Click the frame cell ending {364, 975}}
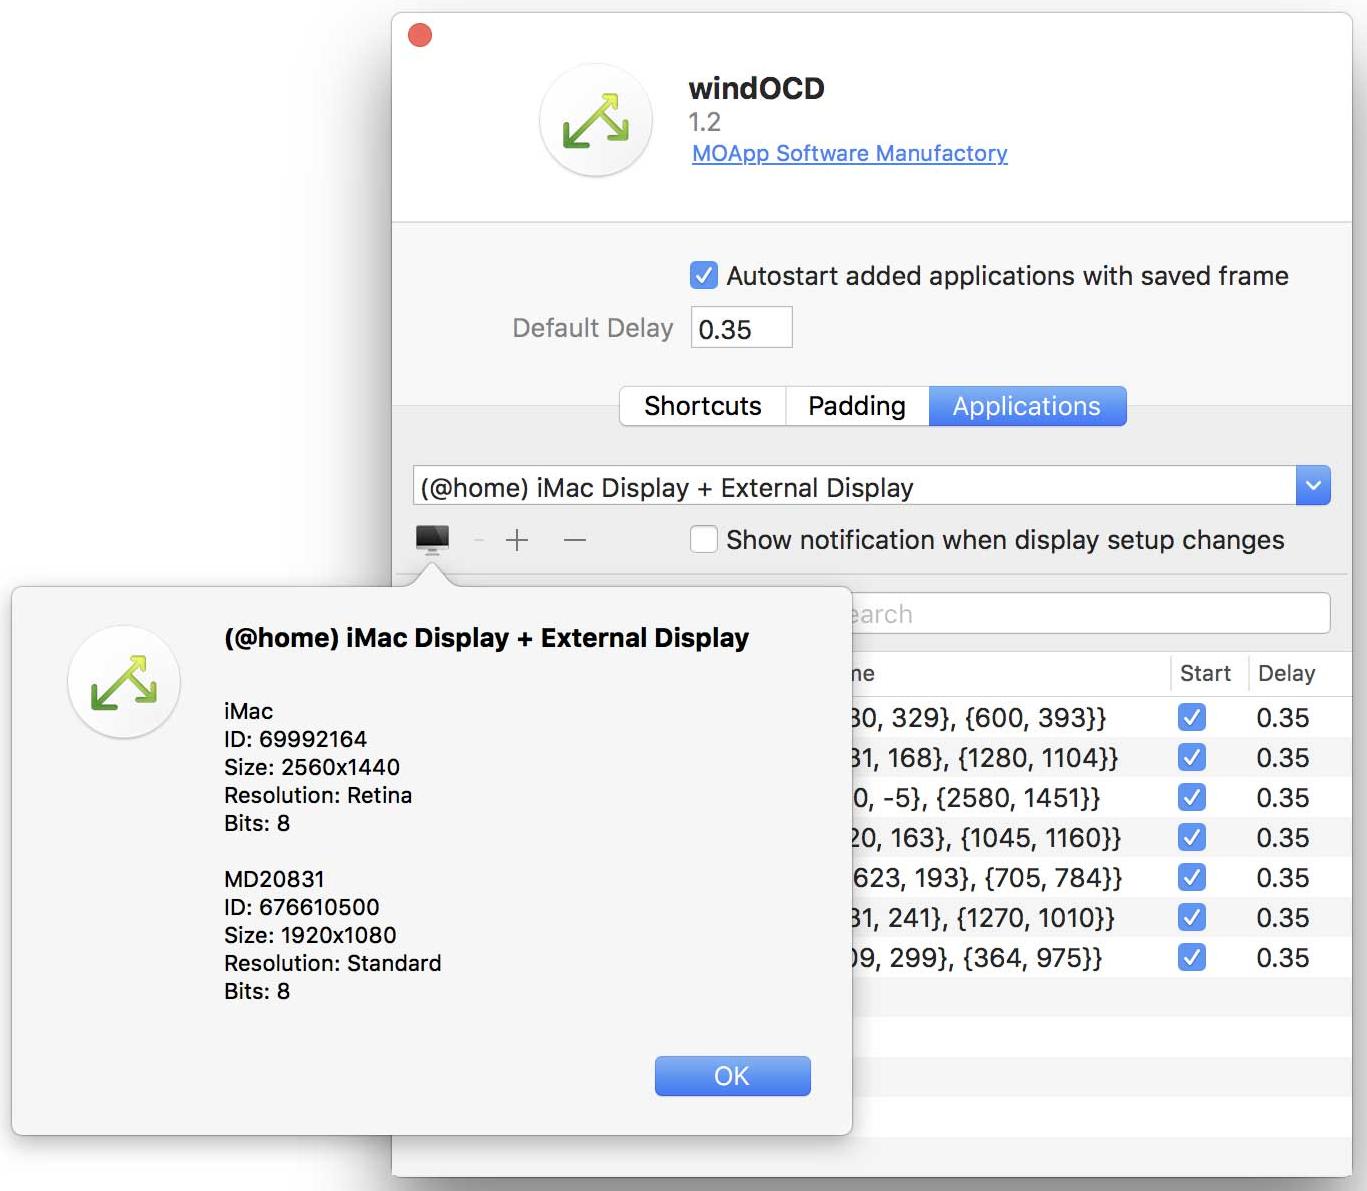 [x=977, y=958]
